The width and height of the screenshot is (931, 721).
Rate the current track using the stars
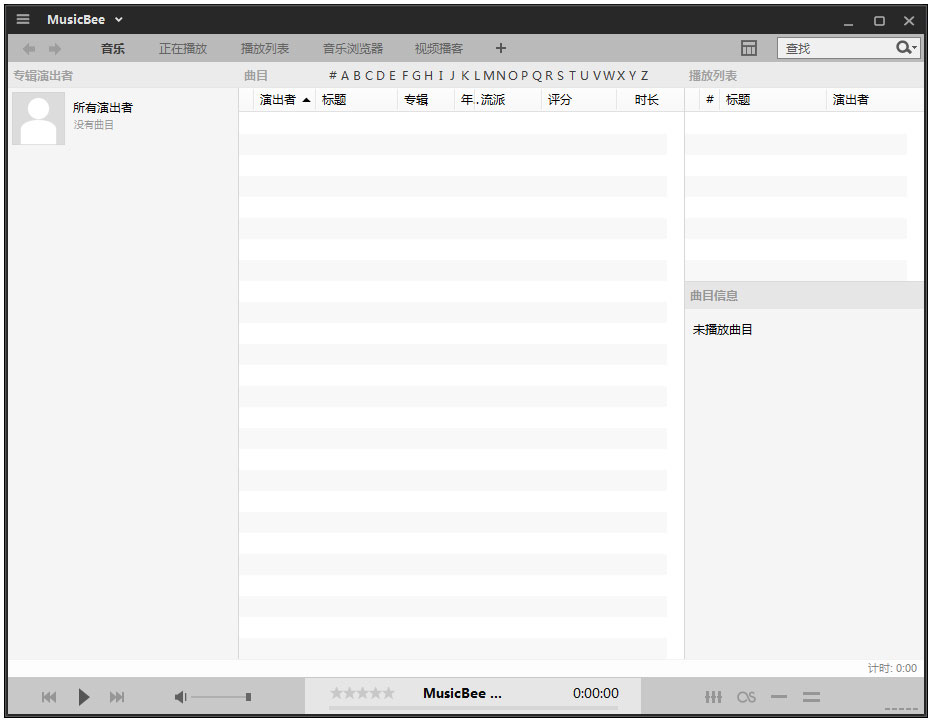(362, 691)
